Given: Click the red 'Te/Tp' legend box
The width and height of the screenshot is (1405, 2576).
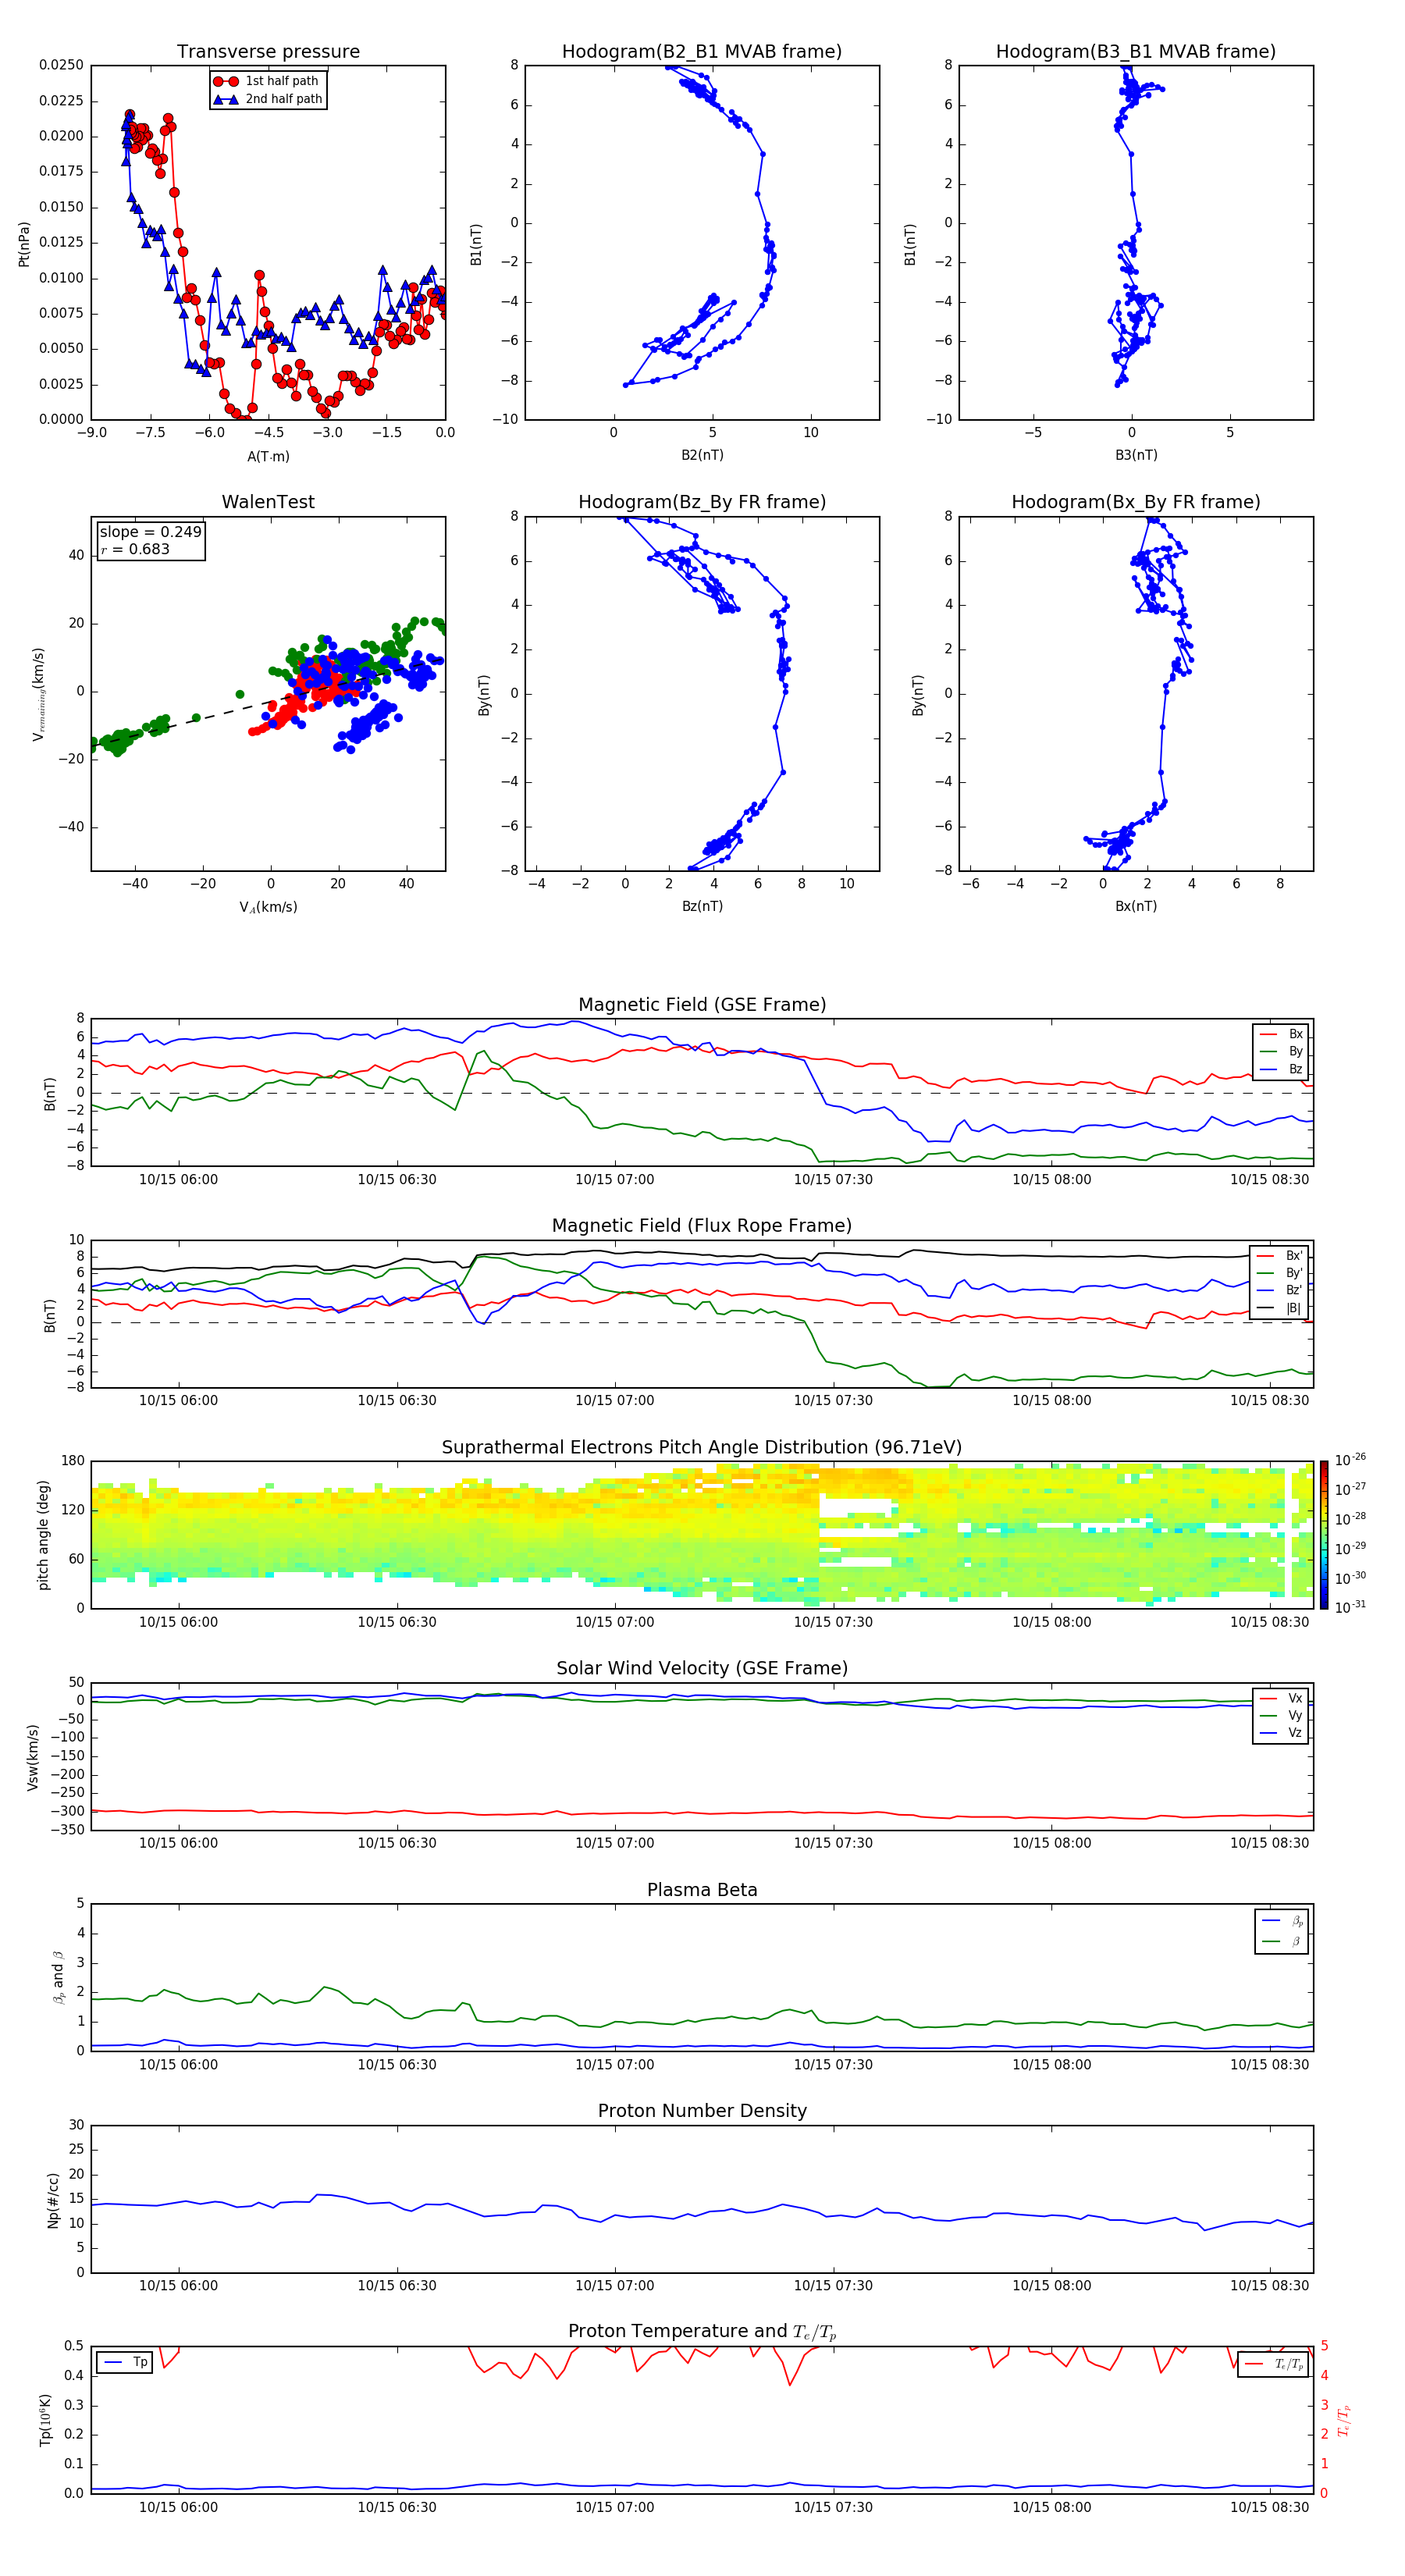Looking at the screenshot, I should point(1272,2364).
